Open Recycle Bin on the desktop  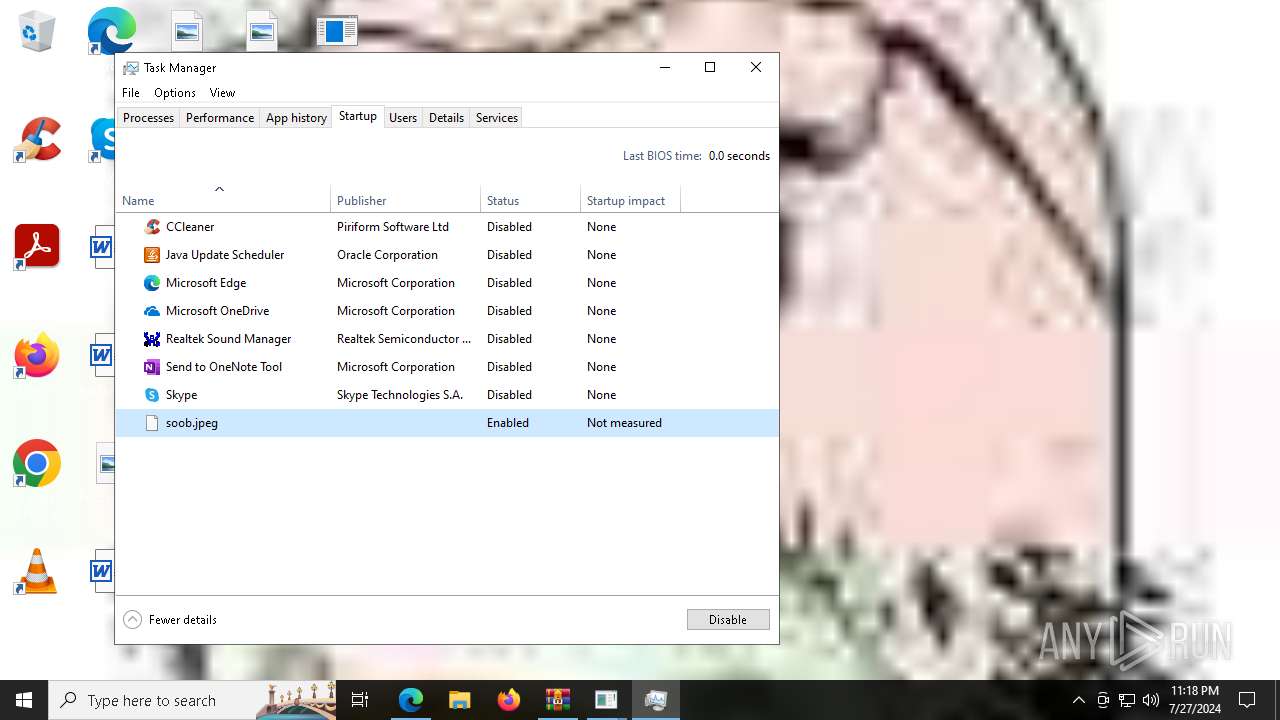37,32
